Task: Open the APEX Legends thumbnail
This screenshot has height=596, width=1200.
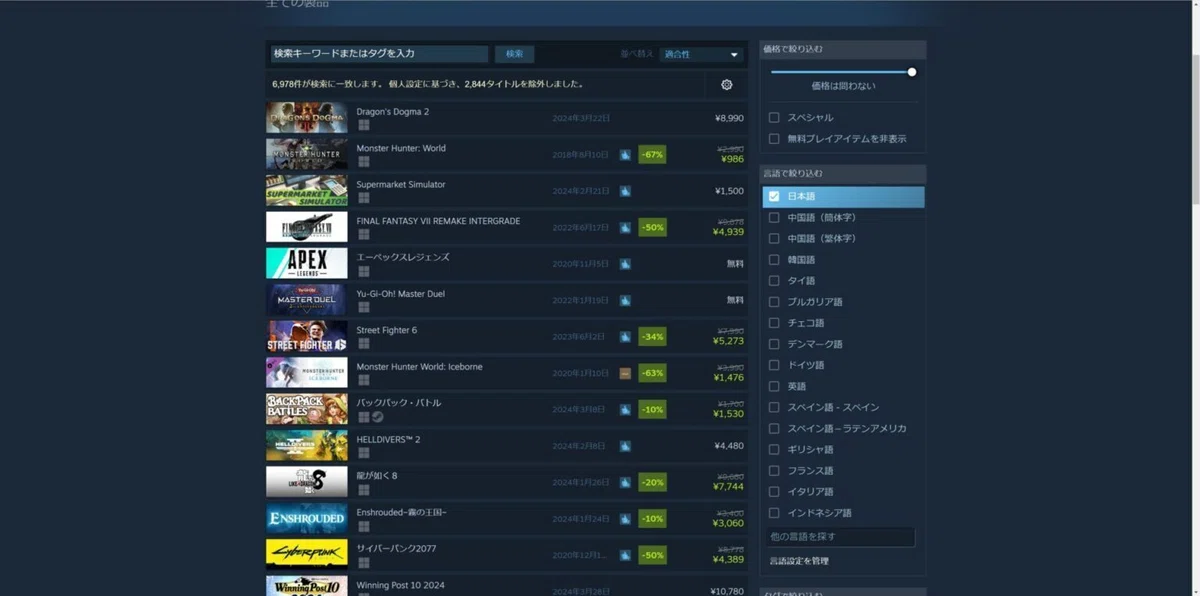Action: click(x=307, y=263)
